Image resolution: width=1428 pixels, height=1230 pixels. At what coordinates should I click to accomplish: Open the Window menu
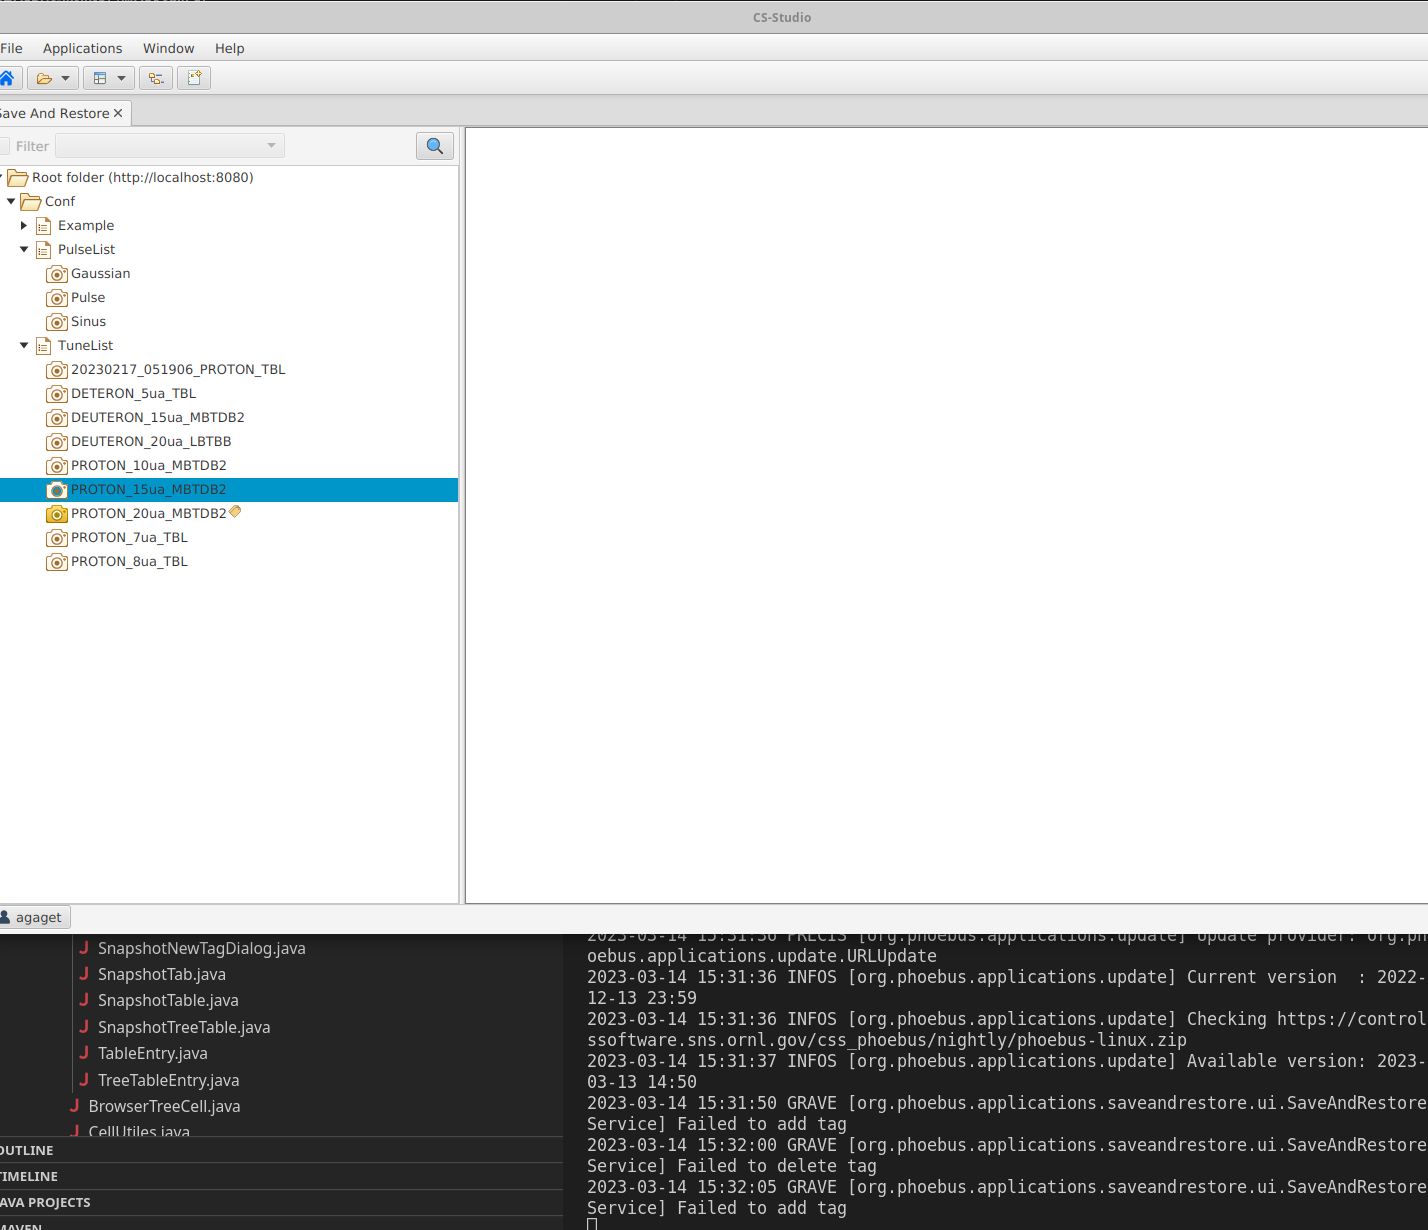coord(168,48)
